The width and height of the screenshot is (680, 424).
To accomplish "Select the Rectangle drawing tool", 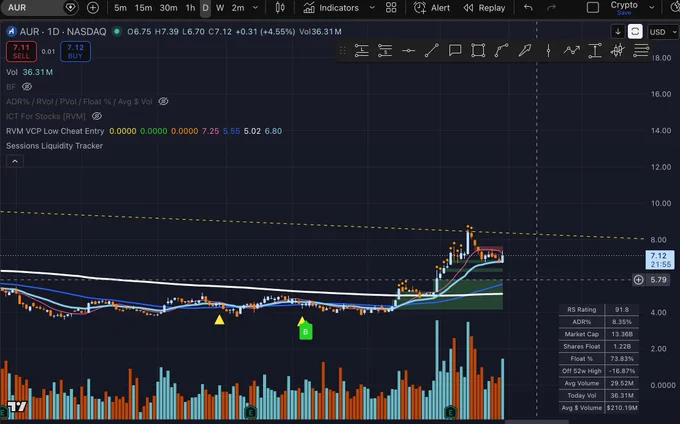I will (x=478, y=51).
